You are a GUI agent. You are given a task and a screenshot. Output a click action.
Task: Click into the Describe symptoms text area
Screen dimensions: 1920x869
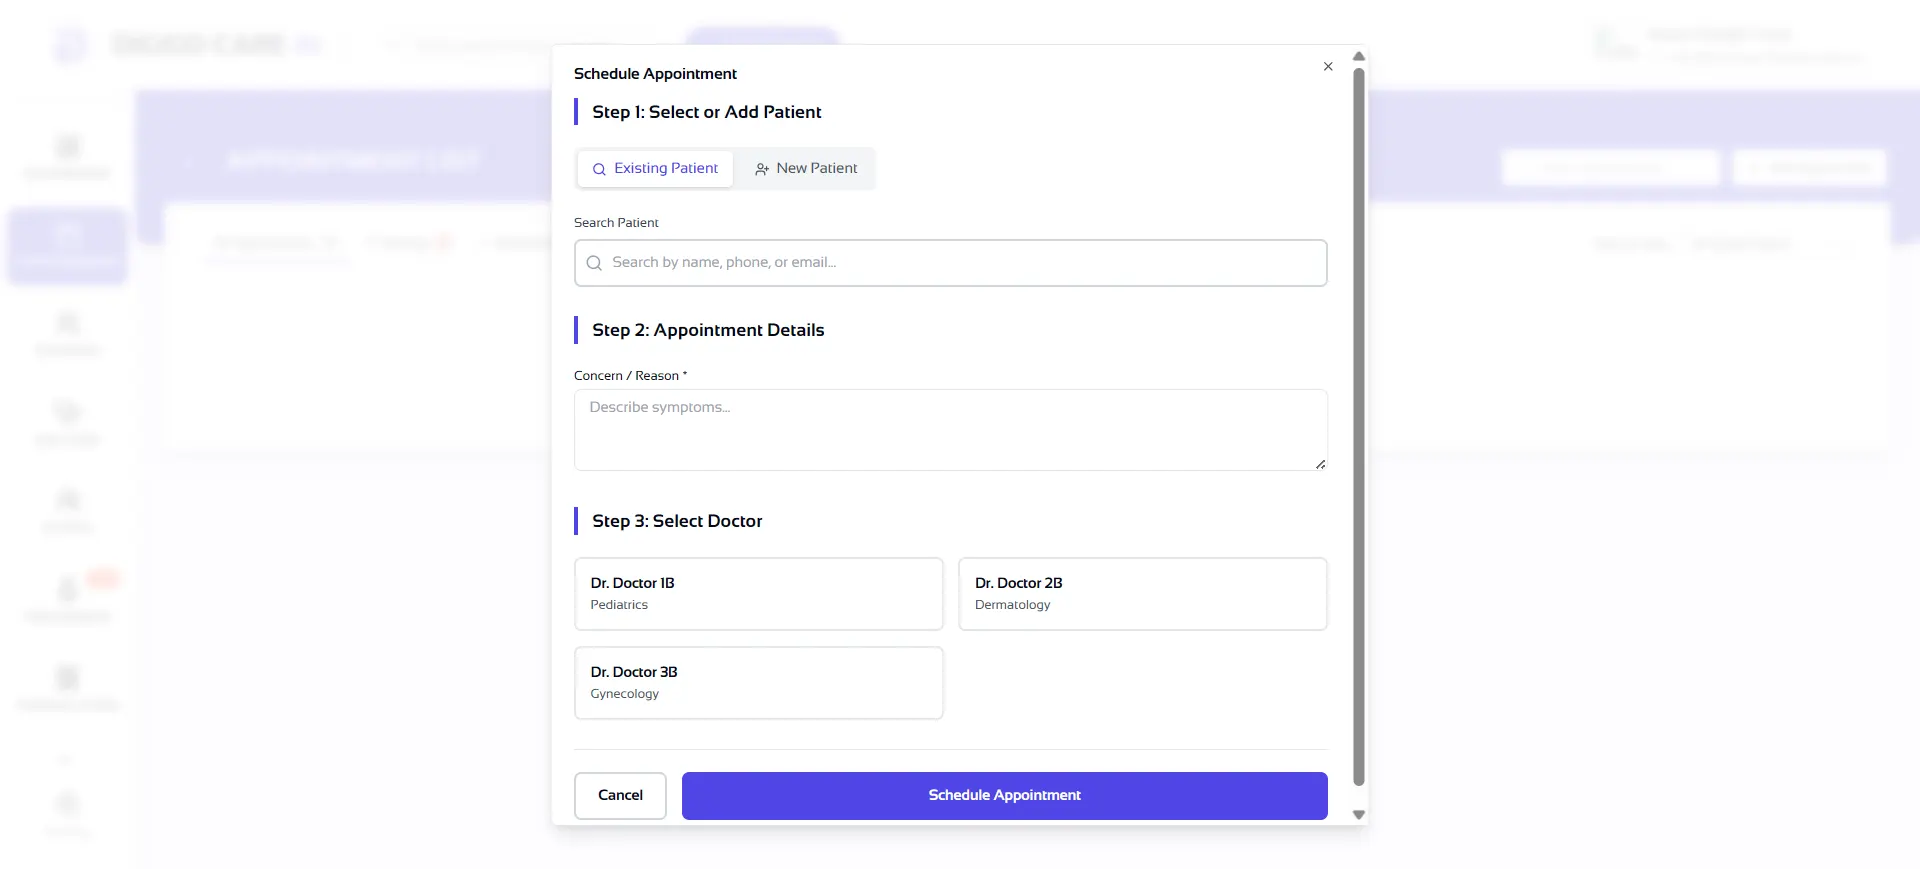click(950, 430)
